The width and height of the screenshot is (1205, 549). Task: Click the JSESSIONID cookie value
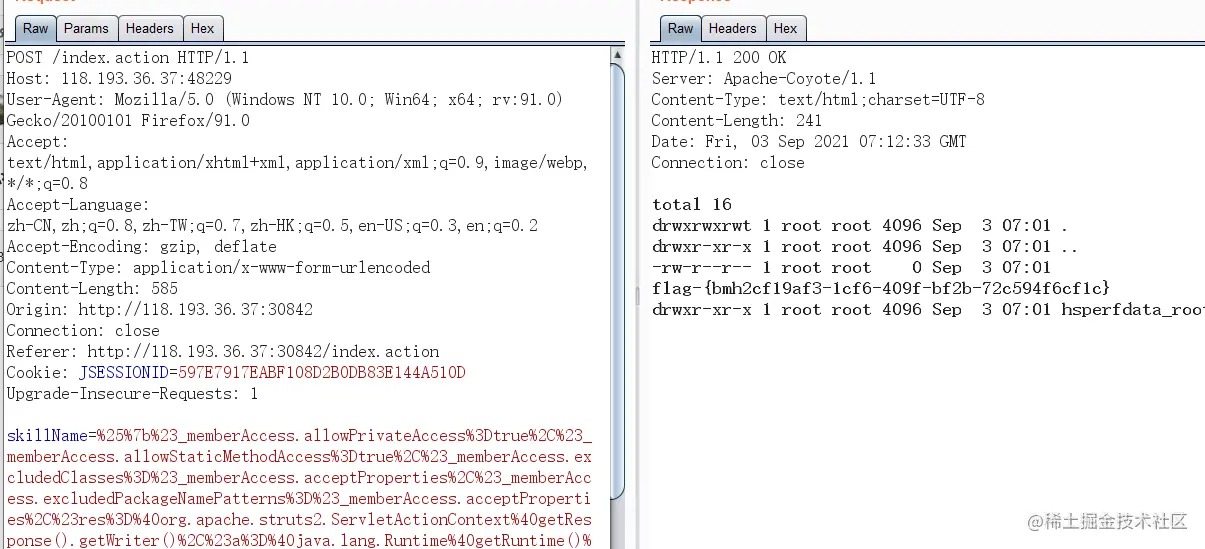[x=322, y=373]
